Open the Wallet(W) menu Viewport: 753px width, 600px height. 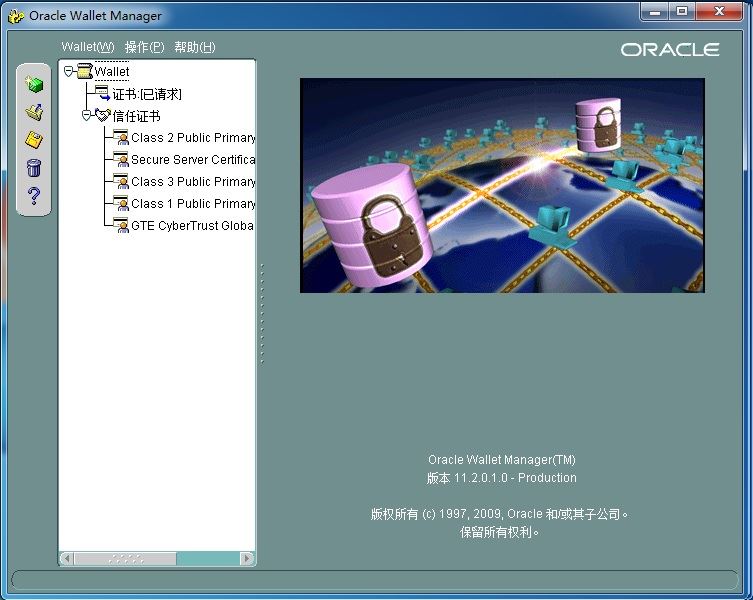point(88,47)
